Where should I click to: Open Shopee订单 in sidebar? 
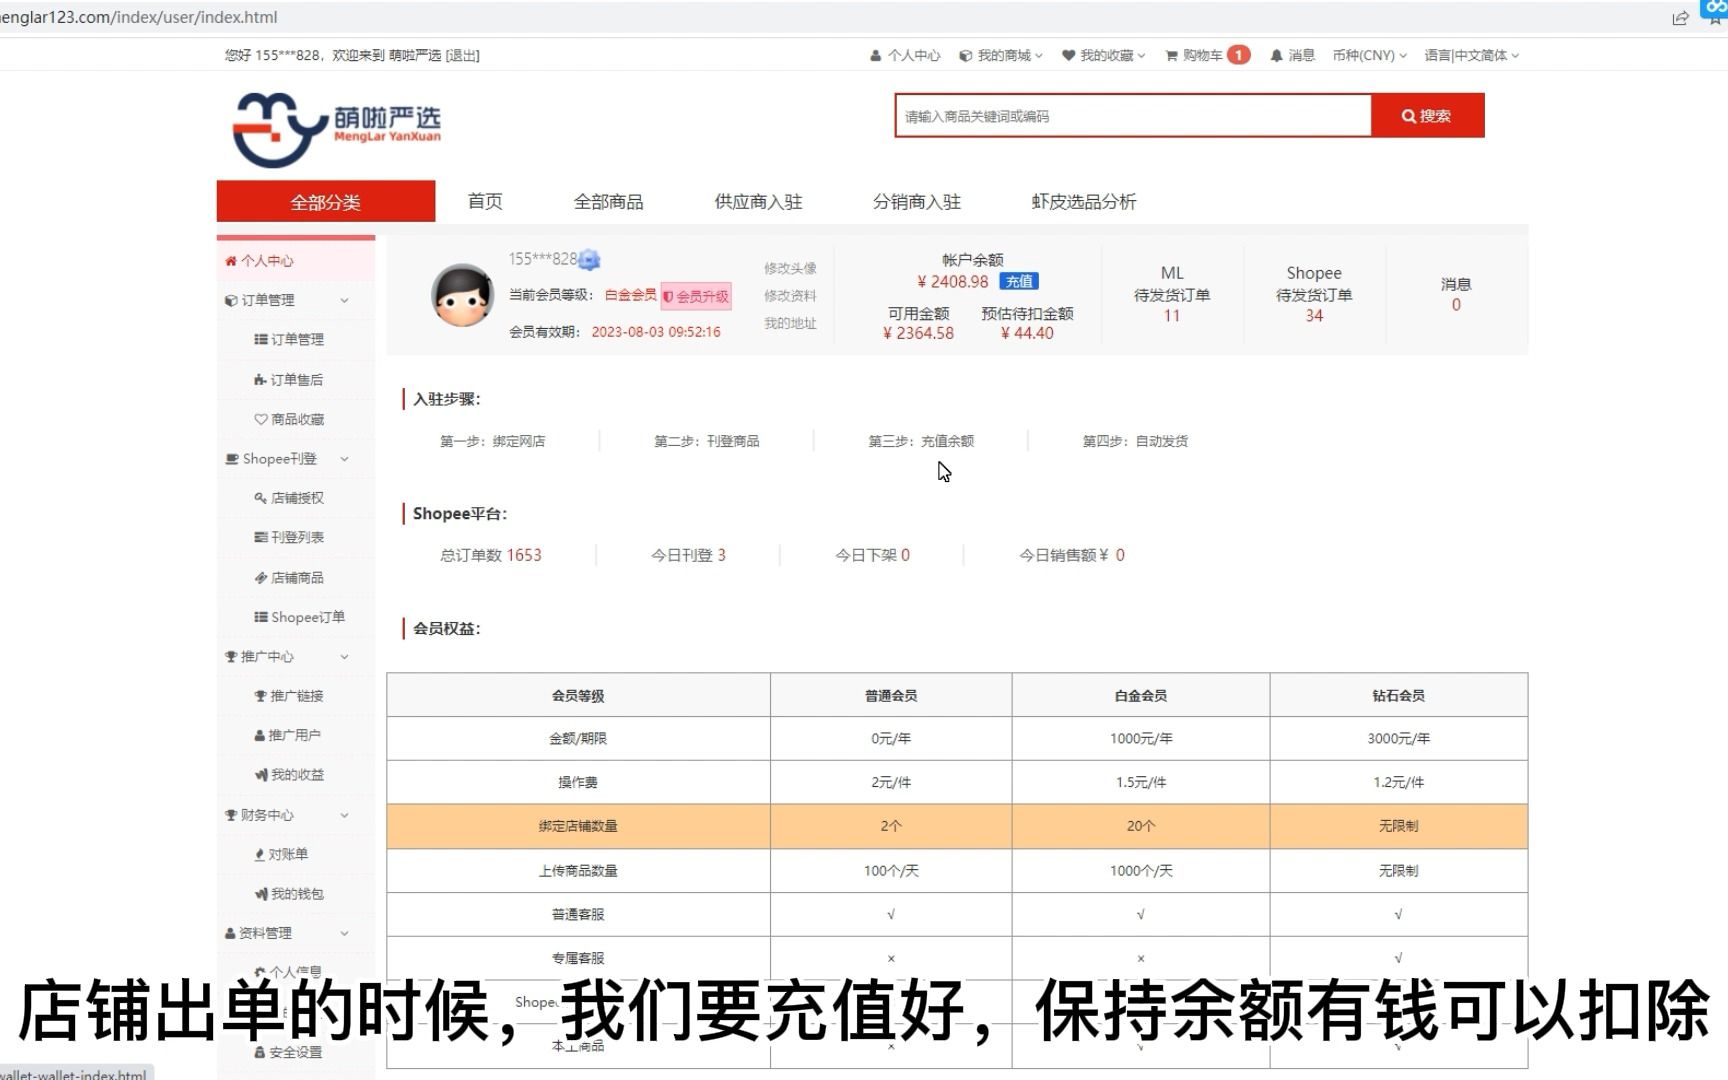tap(300, 617)
